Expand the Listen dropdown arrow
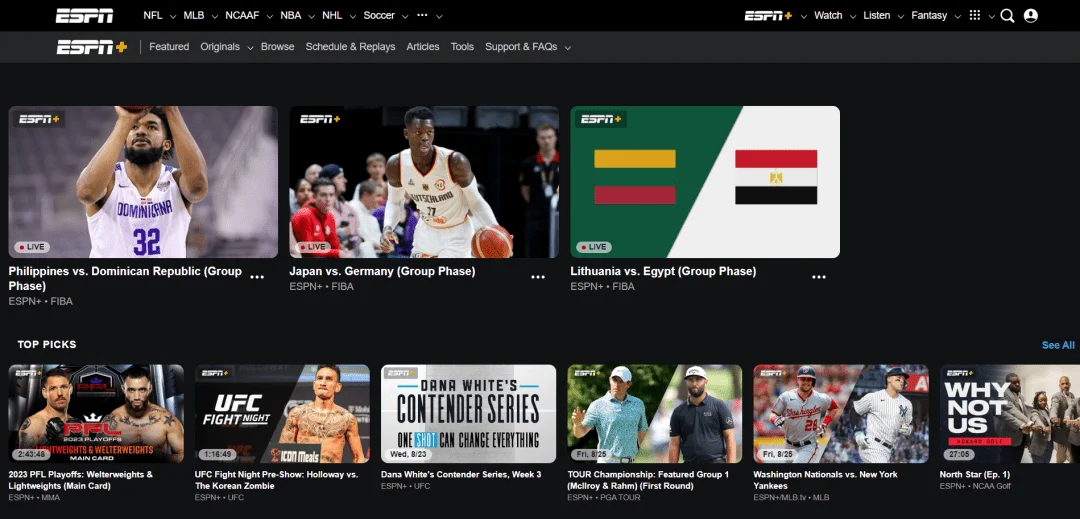This screenshot has height=519, width=1080. [900, 16]
